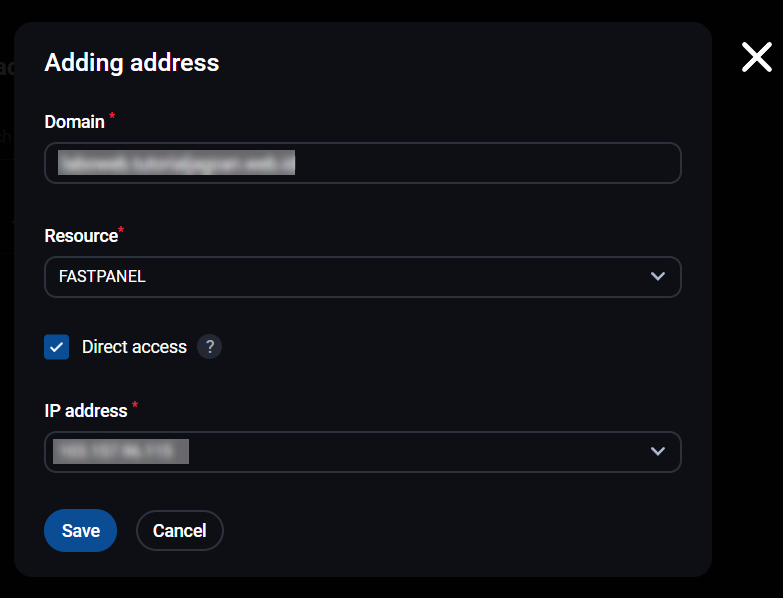Click the red required asterisk beside Domain
This screenshot has height=598, width=783.
[x=112, y=116]
